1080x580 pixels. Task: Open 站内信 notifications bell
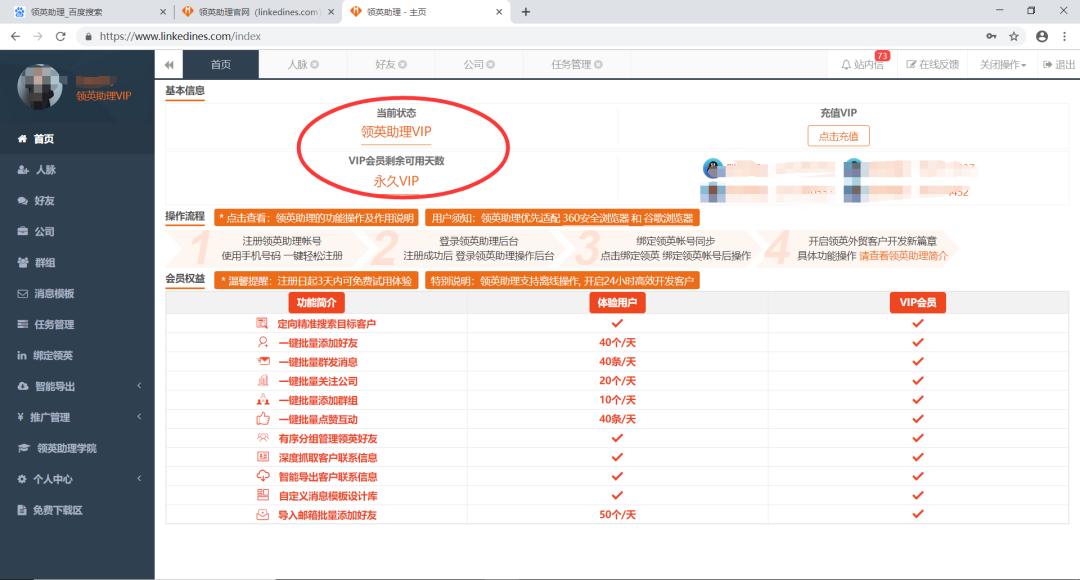[862, 64]
